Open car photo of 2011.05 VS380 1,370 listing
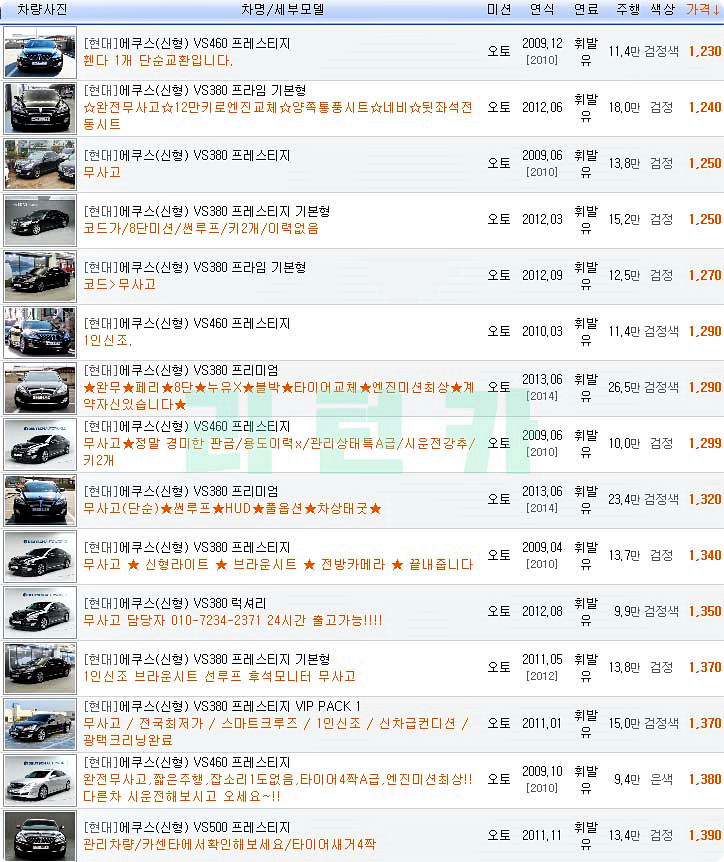This screenshot has height=862, width=724. coord(40,669)
